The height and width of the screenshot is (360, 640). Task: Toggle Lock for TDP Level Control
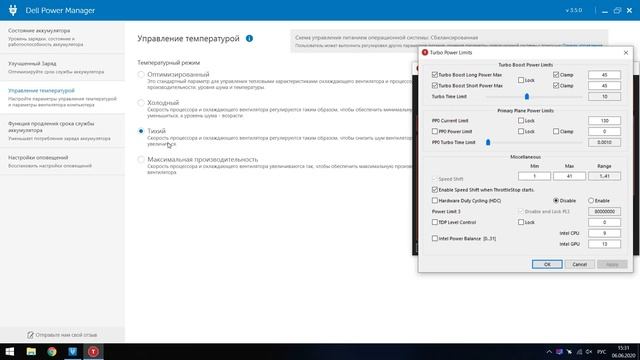point(521,222)
